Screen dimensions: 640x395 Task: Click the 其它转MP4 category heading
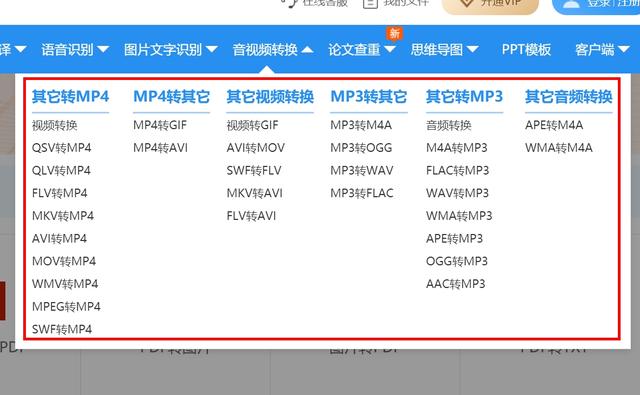pos(71,97)
